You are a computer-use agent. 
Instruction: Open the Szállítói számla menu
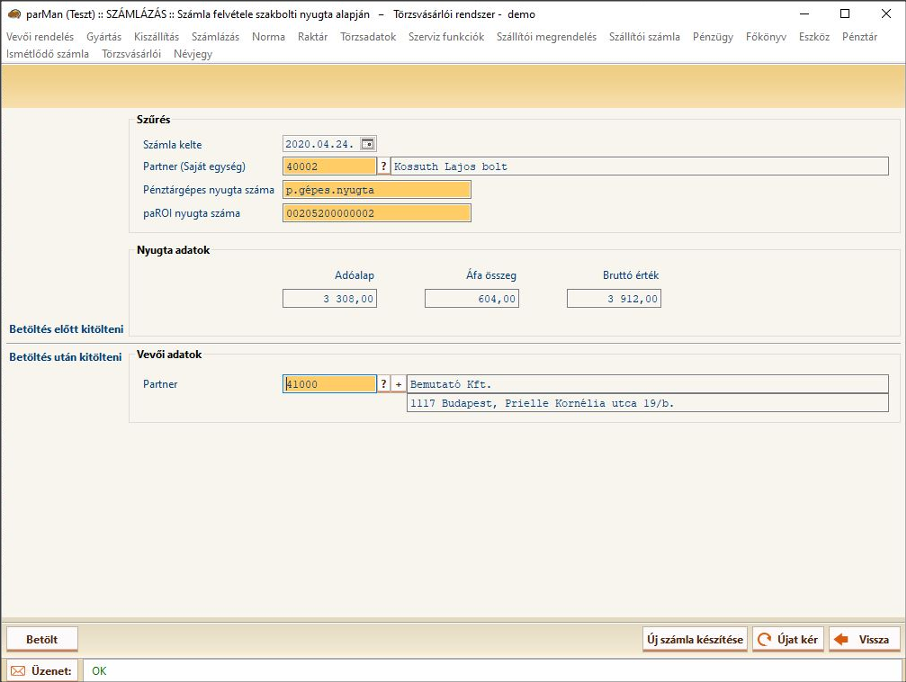644,36
